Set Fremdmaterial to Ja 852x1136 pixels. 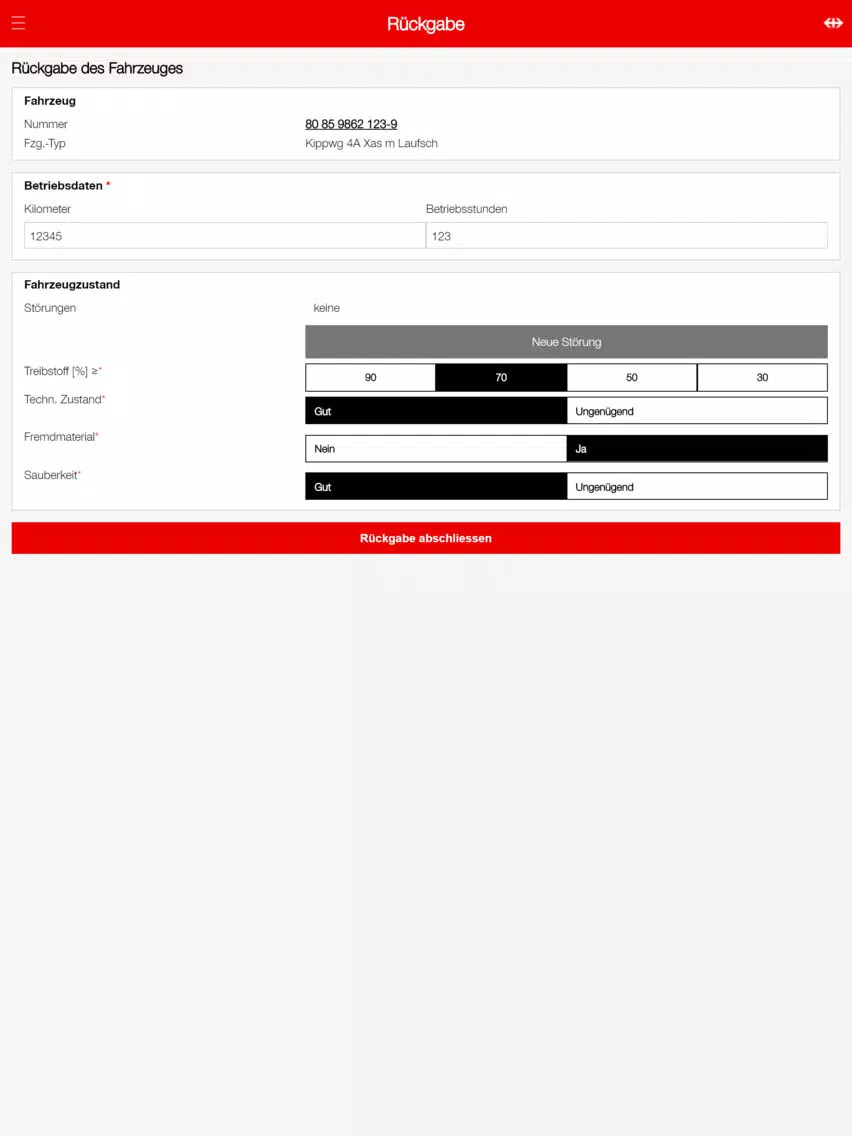pos(697,448)
